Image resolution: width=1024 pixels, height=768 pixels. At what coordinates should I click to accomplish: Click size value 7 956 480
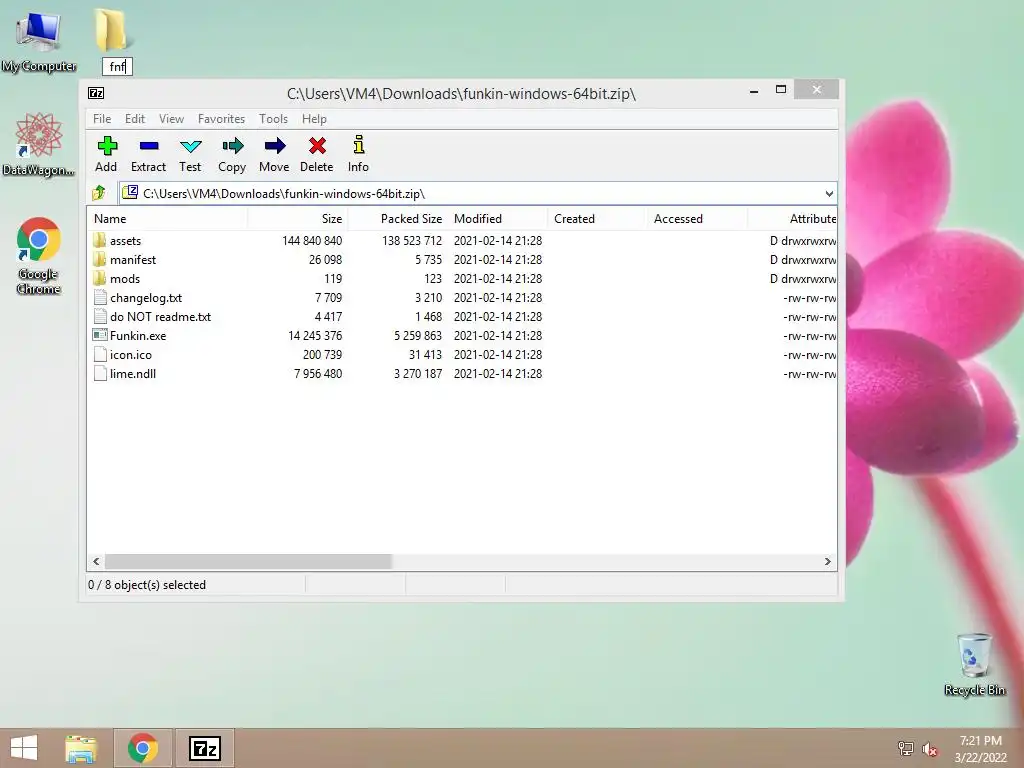pyautogui.click(x=318, y=374)
